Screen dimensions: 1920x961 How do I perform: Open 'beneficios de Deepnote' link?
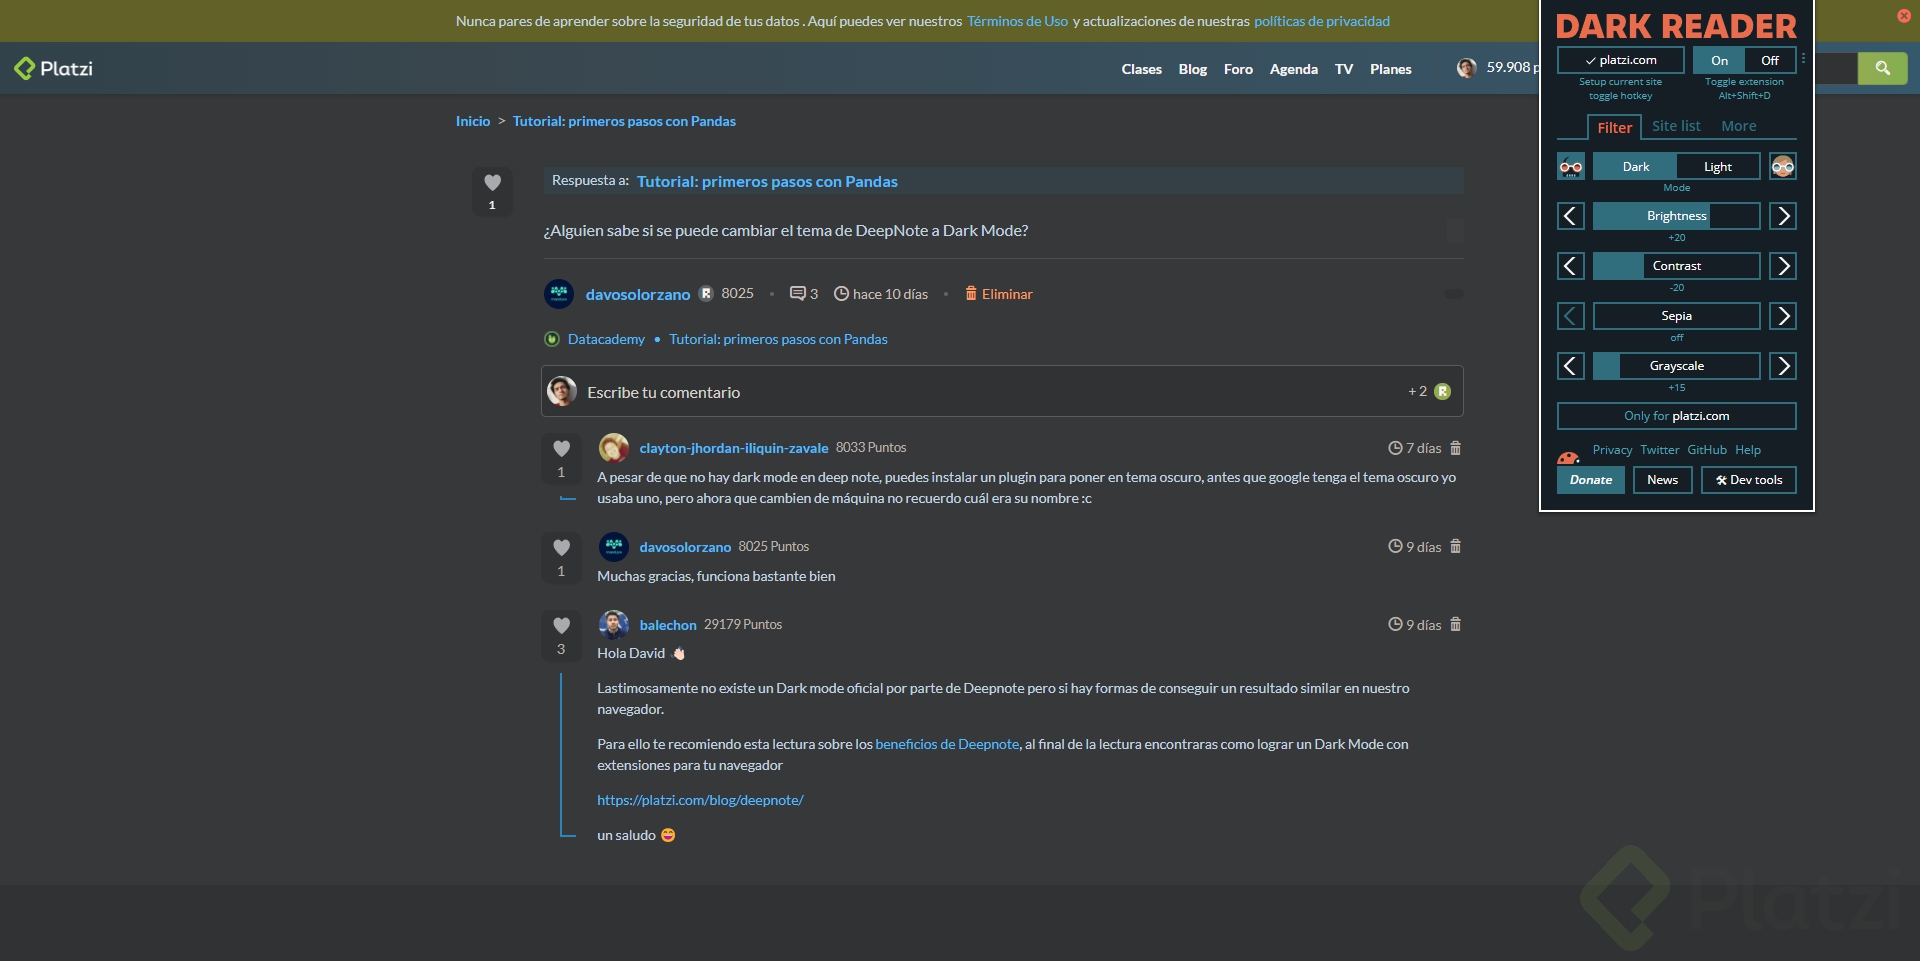coord(947,744)
